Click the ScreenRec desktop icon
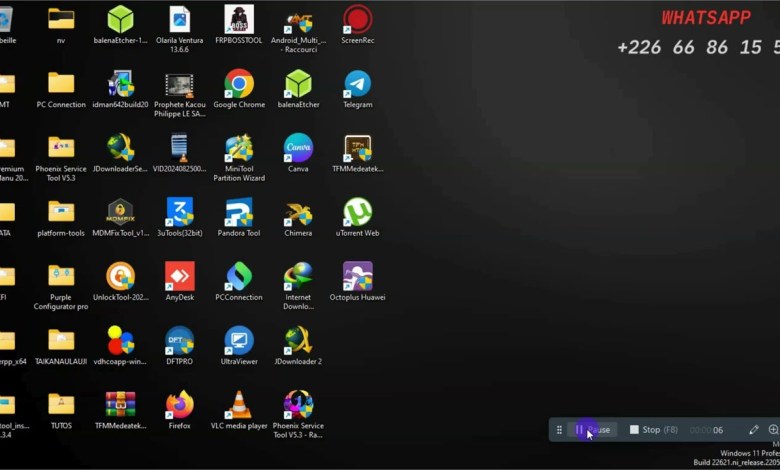This screenshot has width=780, height=470. (x=357, y=20)
